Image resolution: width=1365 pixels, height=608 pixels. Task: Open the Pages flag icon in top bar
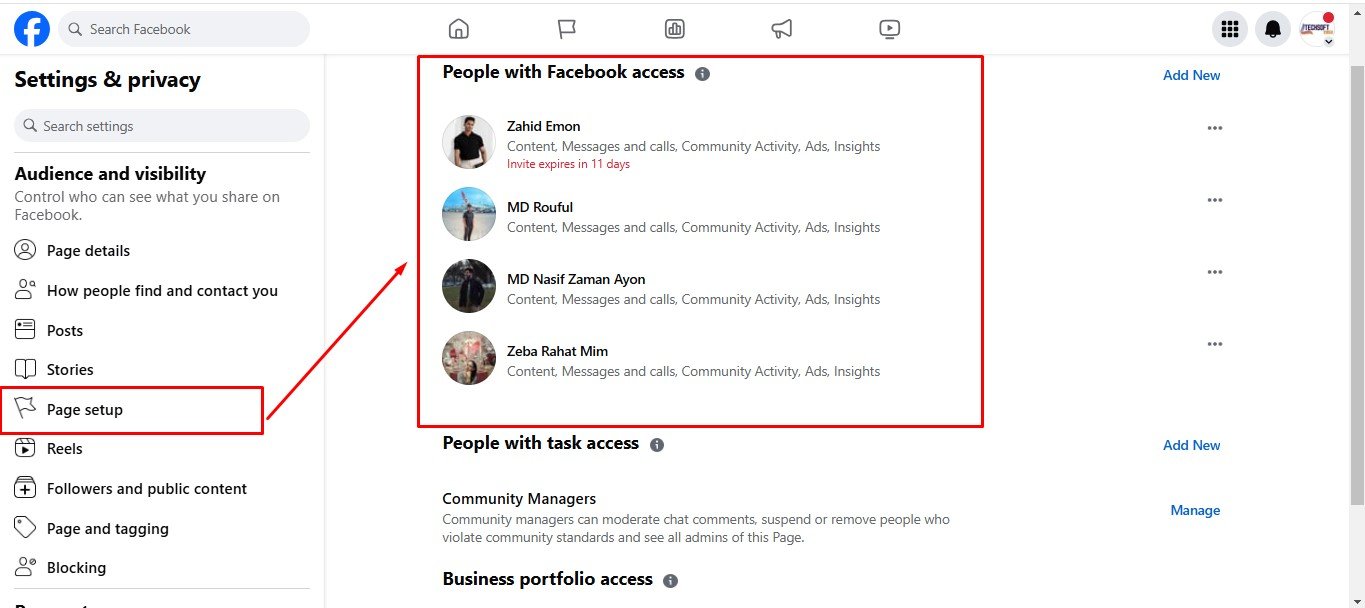(x=567, y=29)
